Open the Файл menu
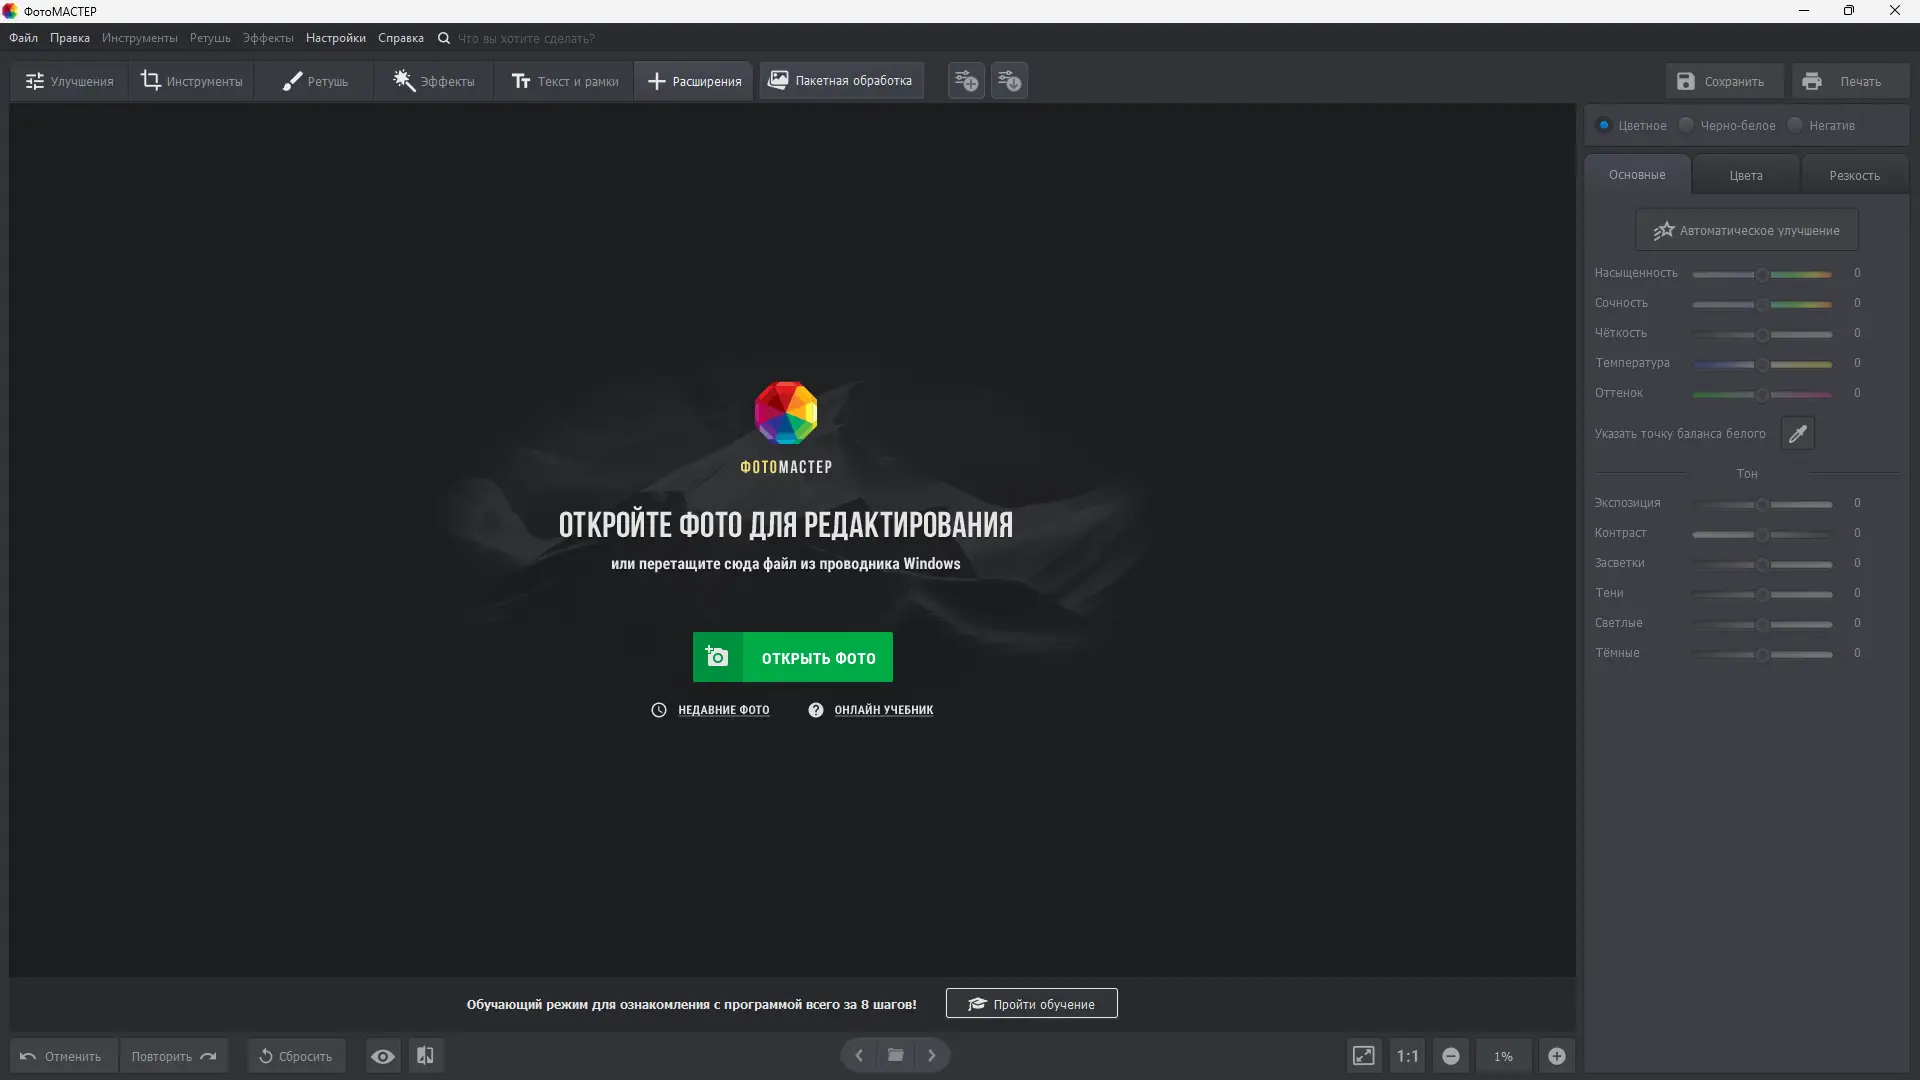1920x1080 pixels. 23,38
